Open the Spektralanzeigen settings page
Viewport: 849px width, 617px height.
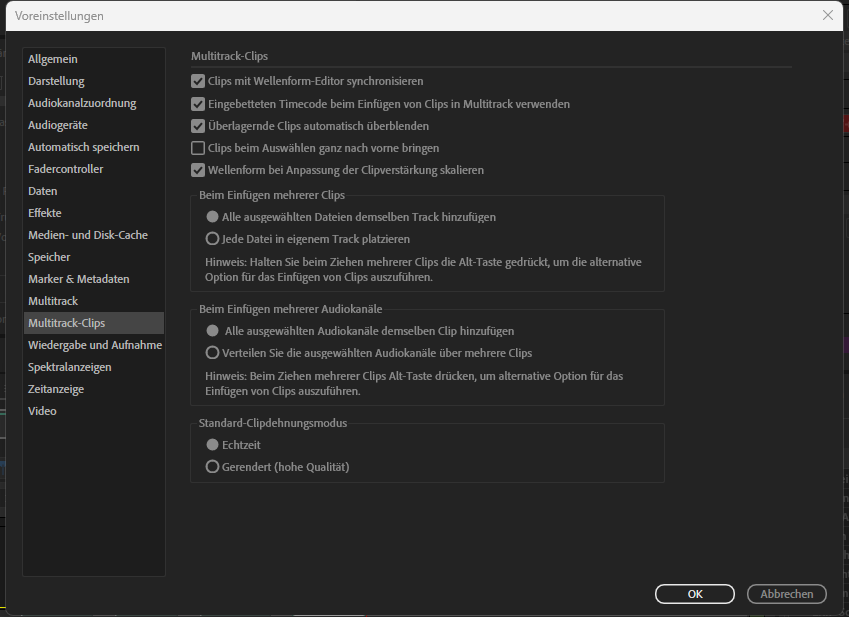click(70, 366)
